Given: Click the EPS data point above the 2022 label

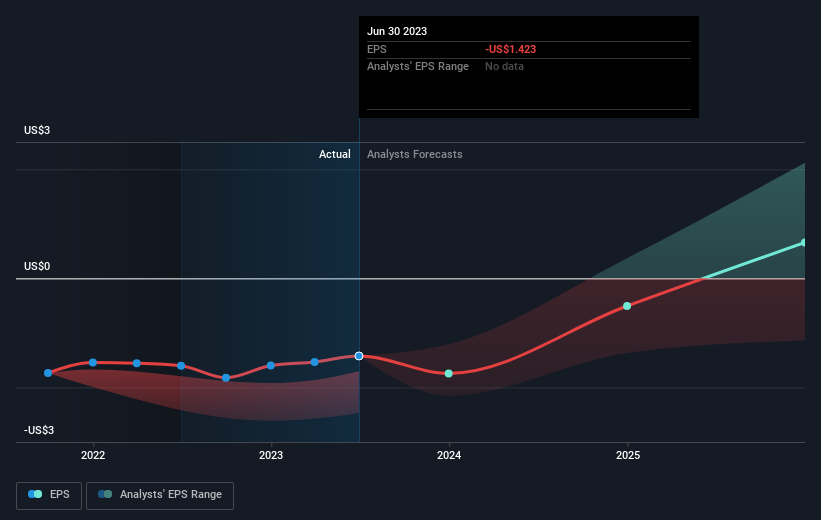Looking at the screenshot, I should [x=93, y=362].
